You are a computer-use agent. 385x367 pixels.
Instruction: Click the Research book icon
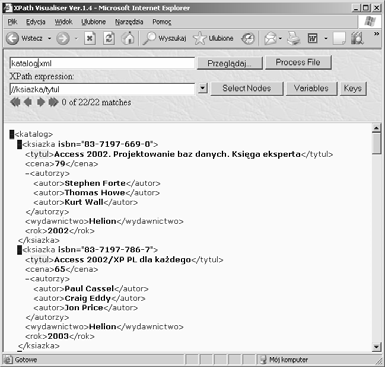tap(357, 39)
